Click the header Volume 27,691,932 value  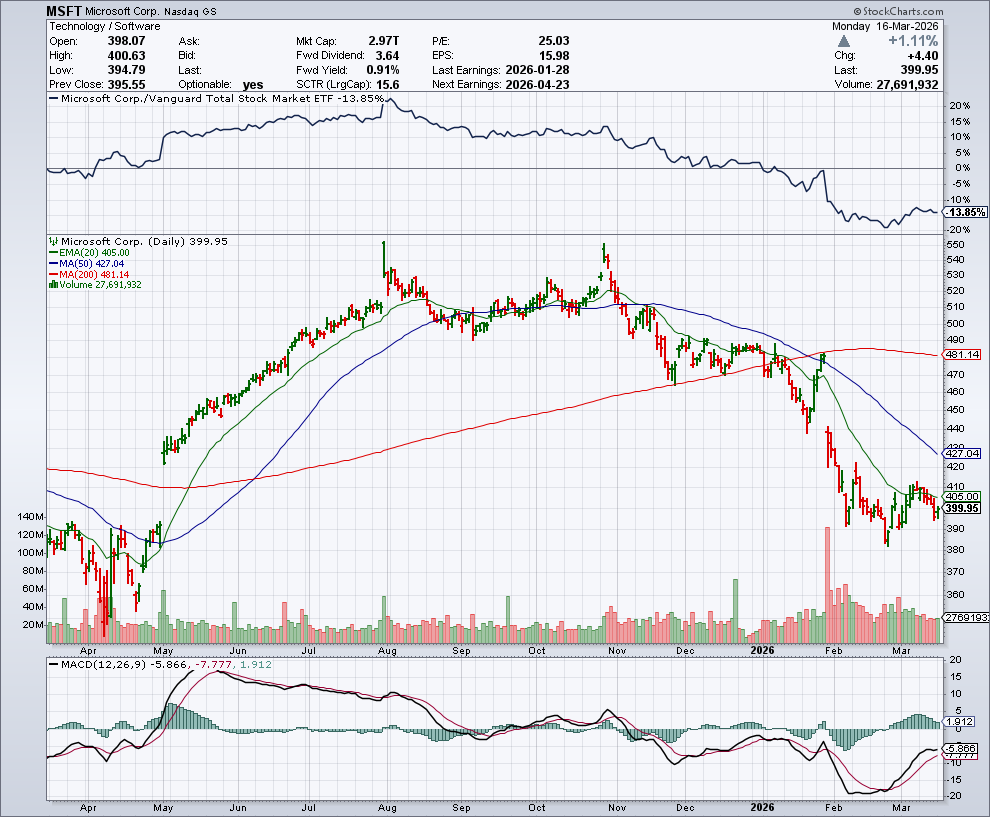point(907,85)
